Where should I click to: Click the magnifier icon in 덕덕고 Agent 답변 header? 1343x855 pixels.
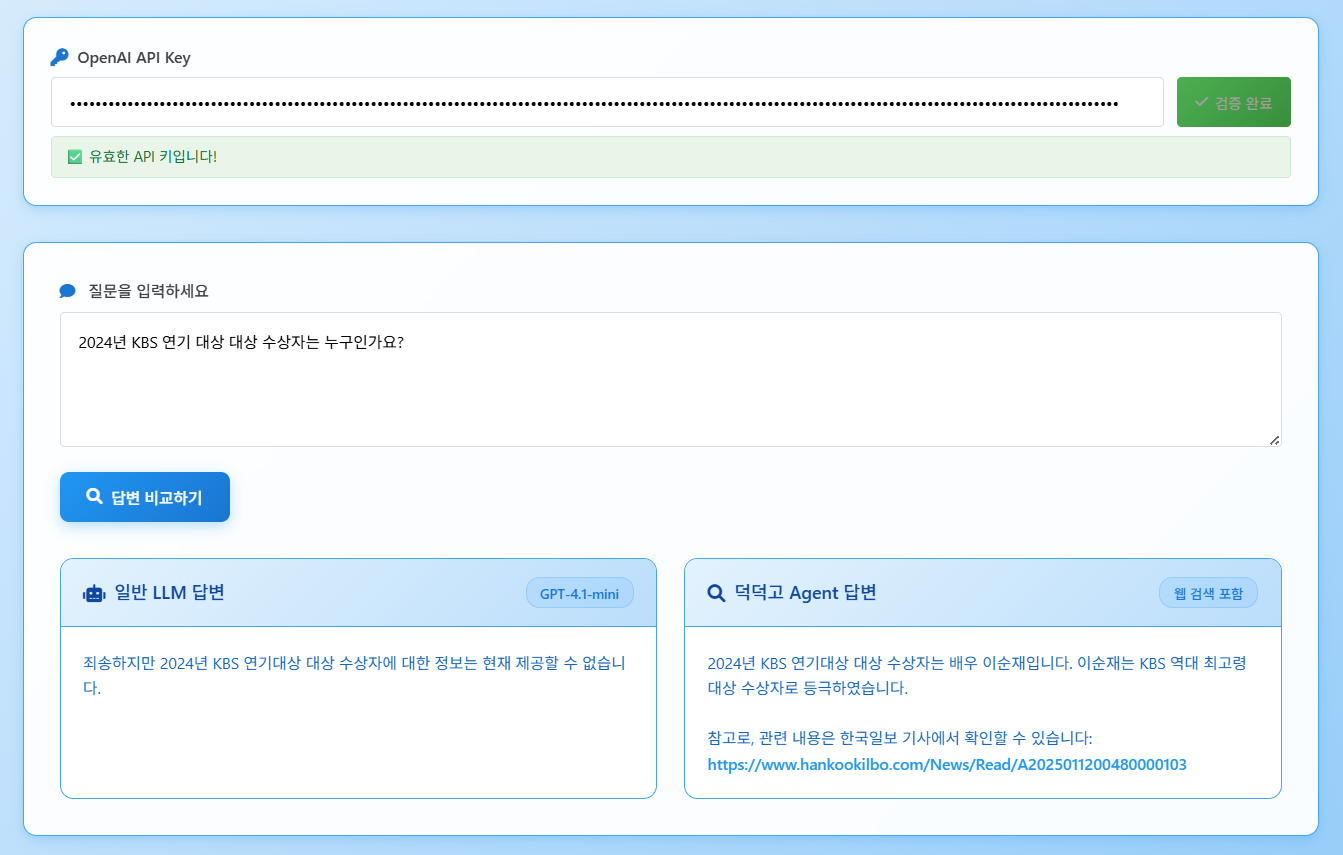point(716,593)
